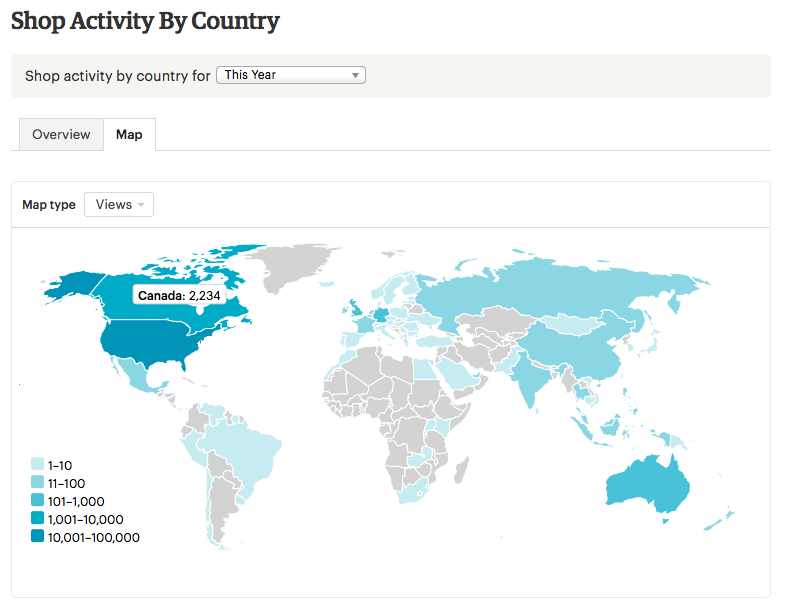Open the This Year time period dropdown
Screen dimensions: 791x615
[291, 75]
